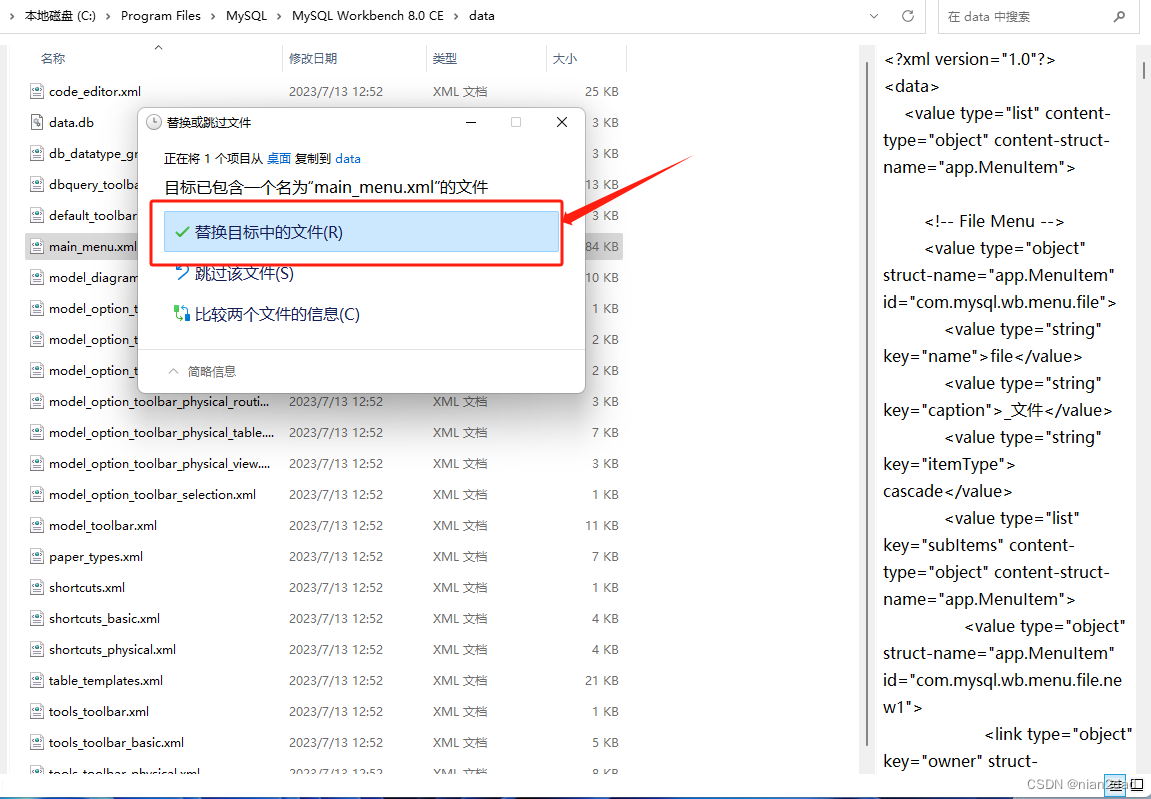Click the table_templates.xml file icon
The height and width of the screenshot is (799, 1151).
click(x=37, y=680)
